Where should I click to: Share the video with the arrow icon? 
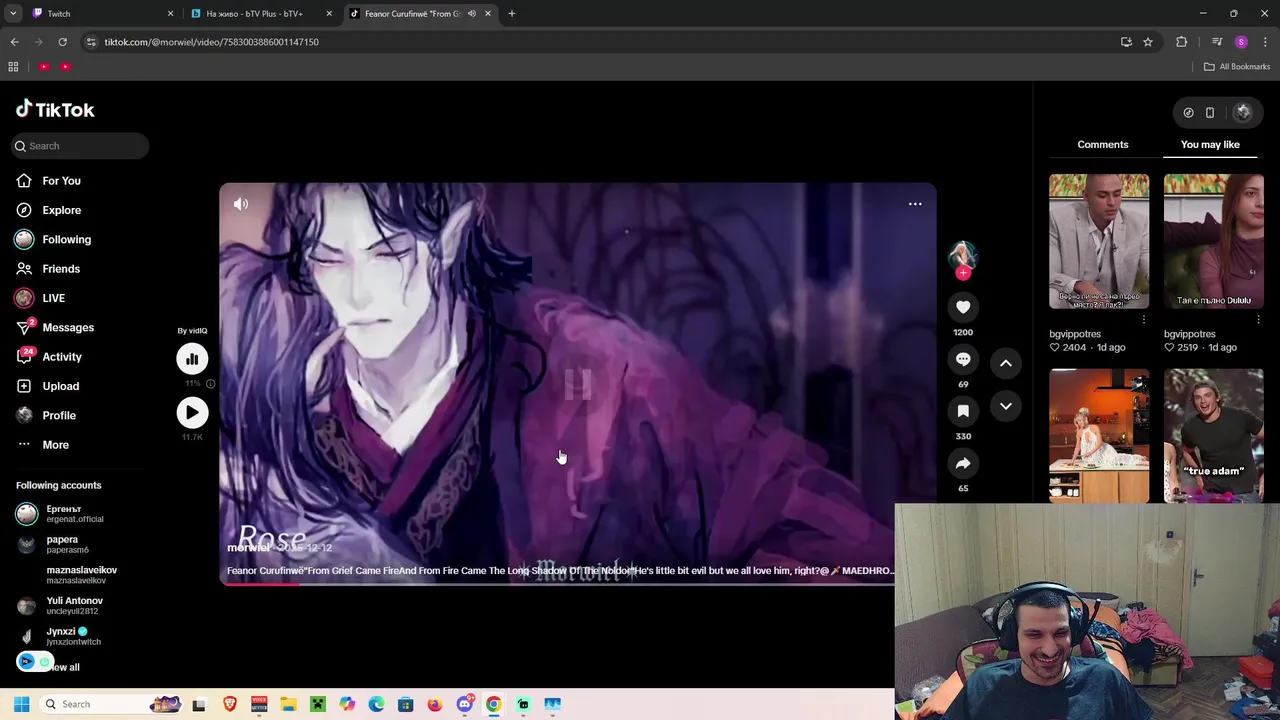(x=963, y=463)
